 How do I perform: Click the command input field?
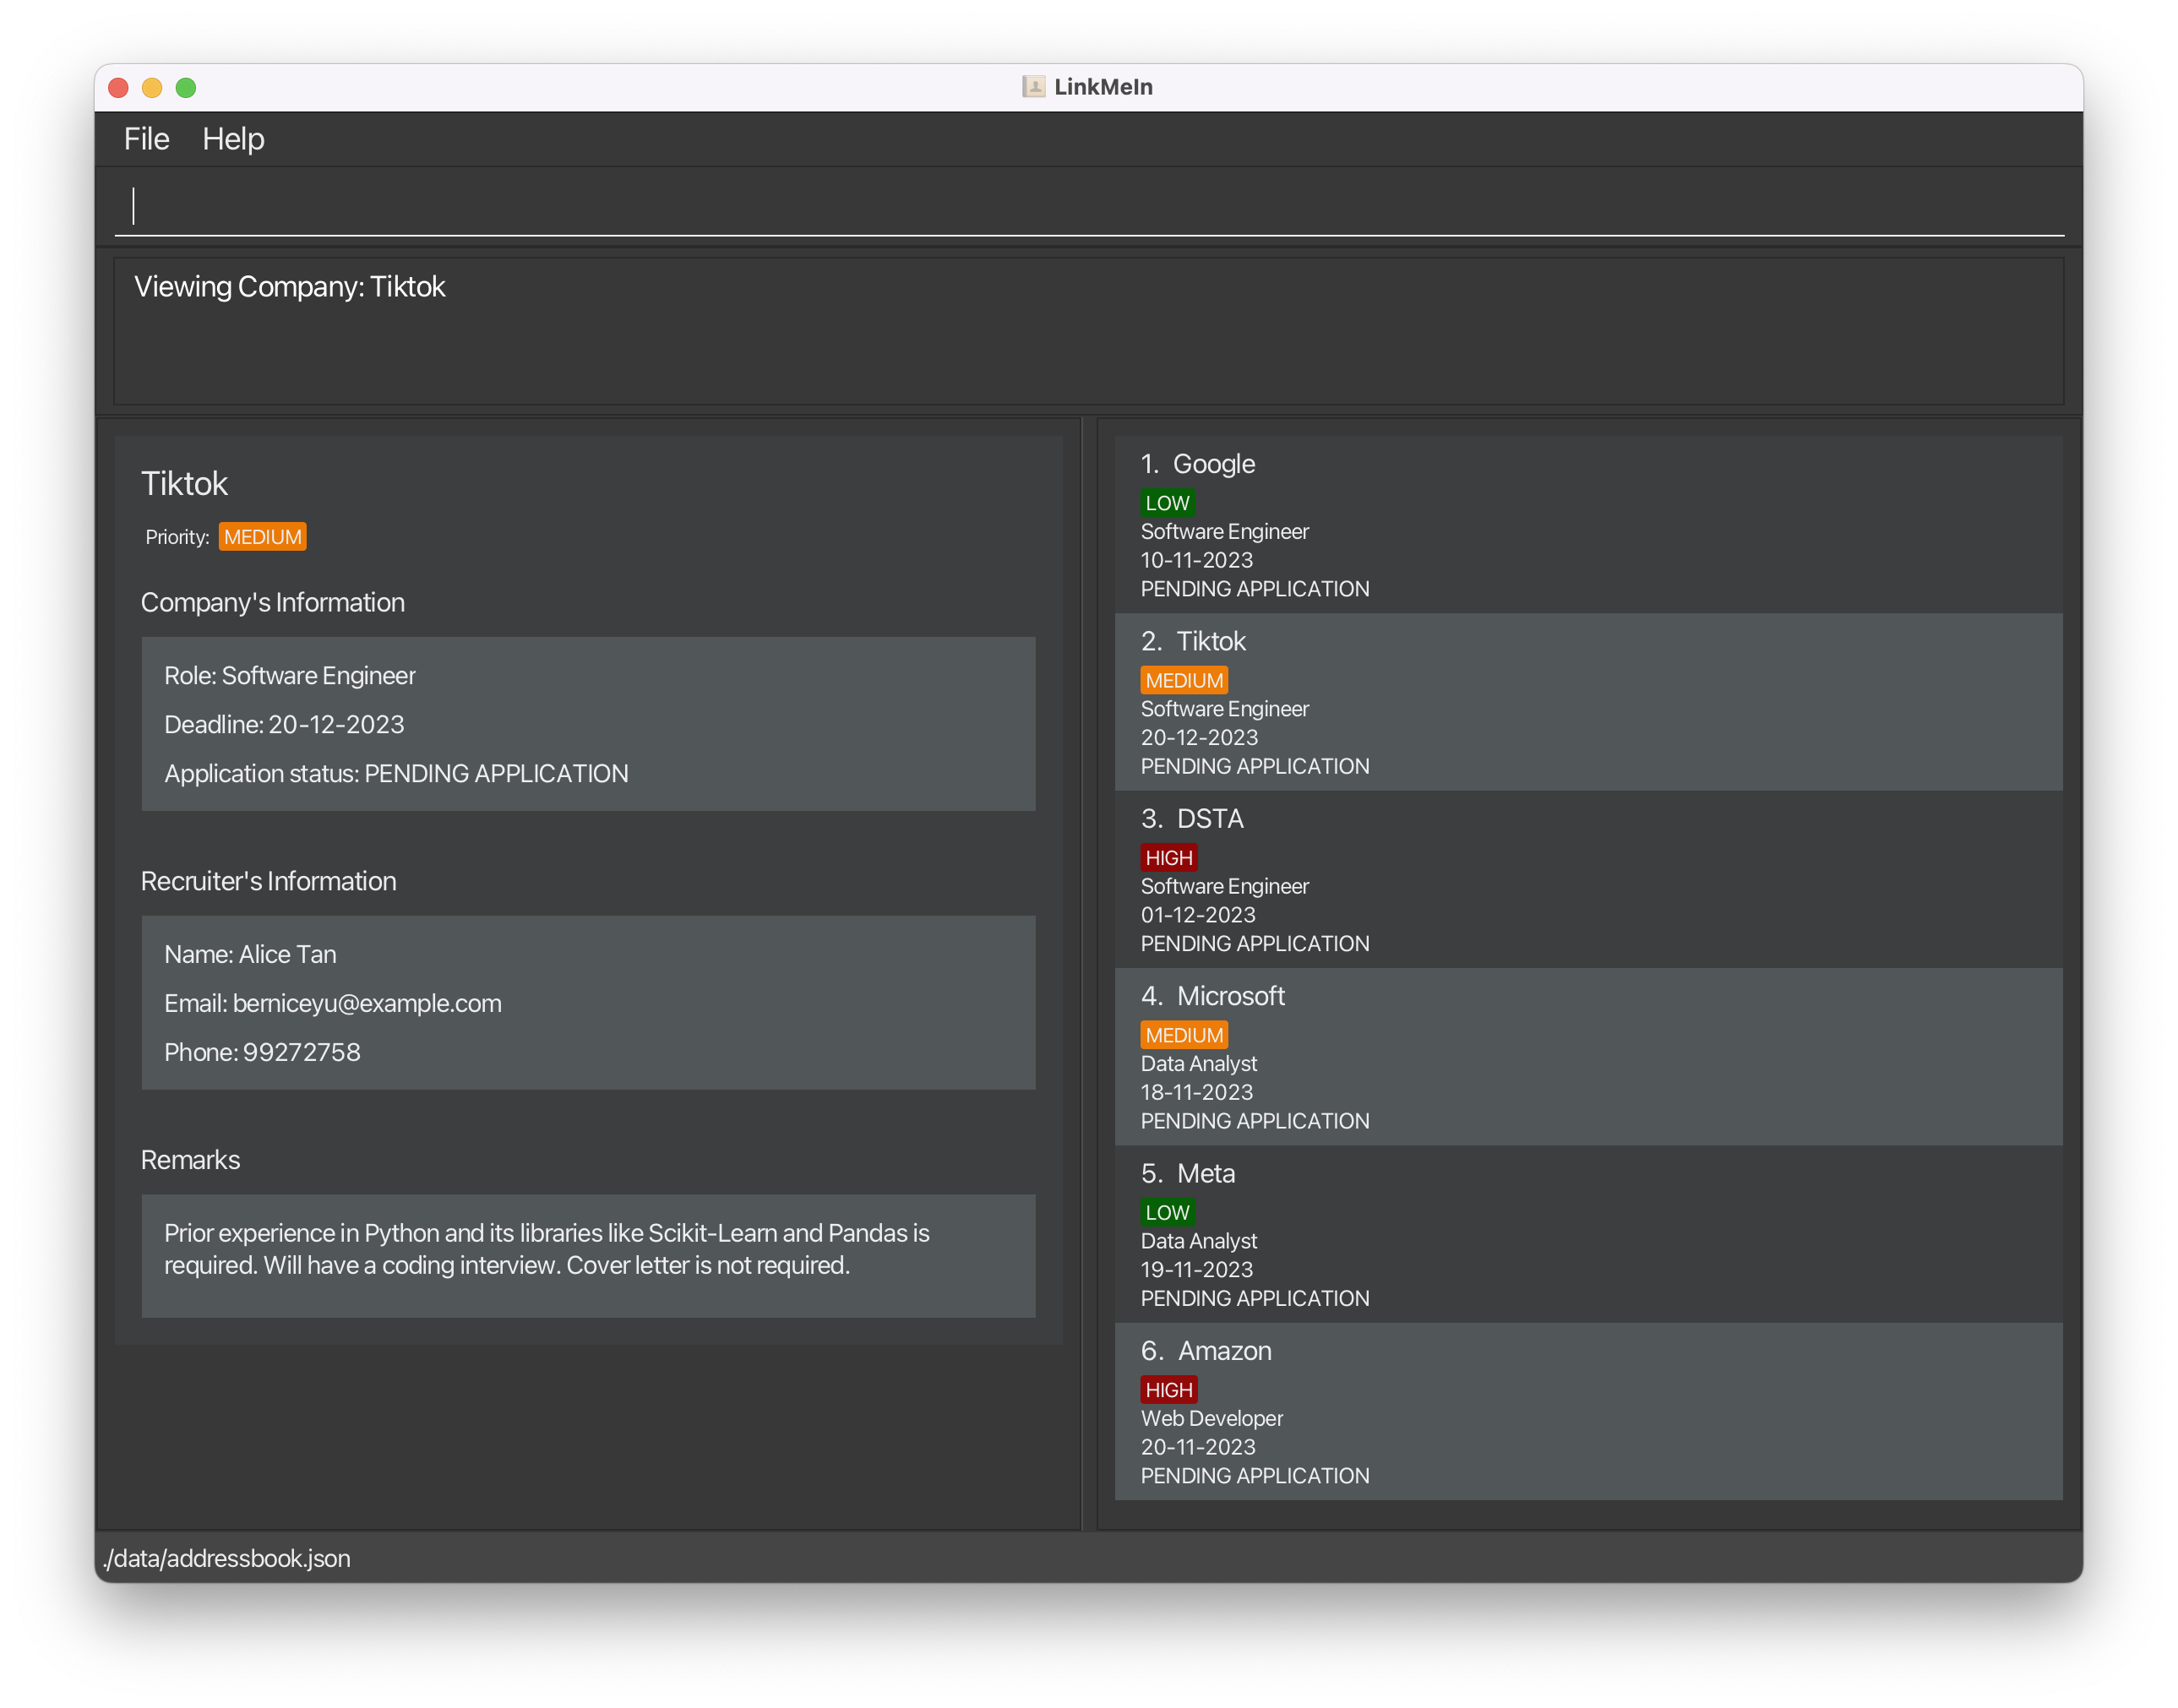click(x=1089, y=206)
